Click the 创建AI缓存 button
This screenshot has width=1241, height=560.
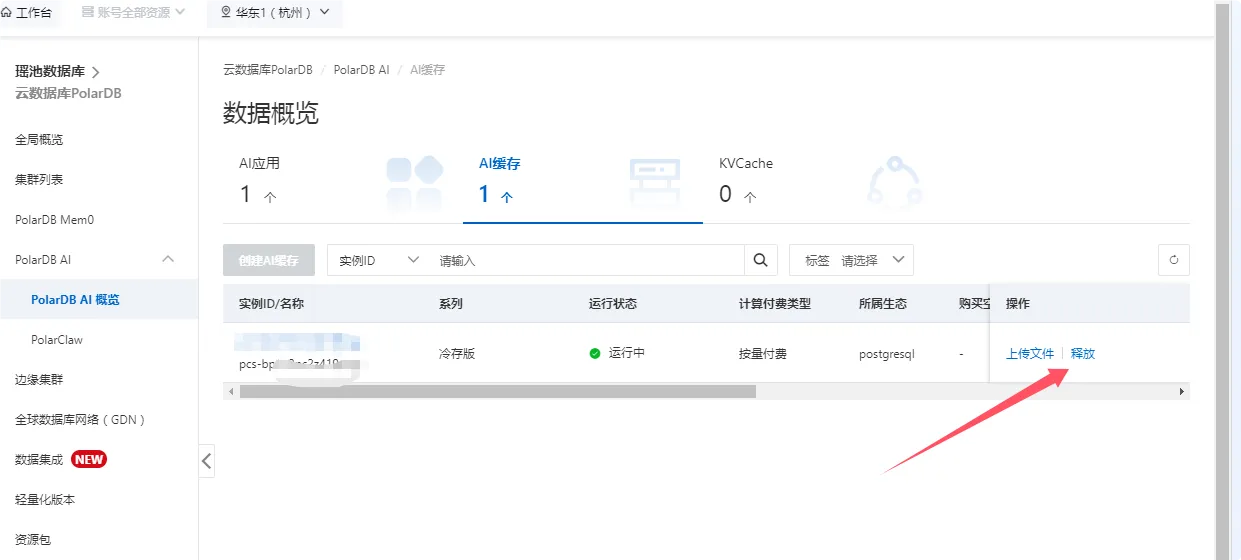[x=268, y=260]
